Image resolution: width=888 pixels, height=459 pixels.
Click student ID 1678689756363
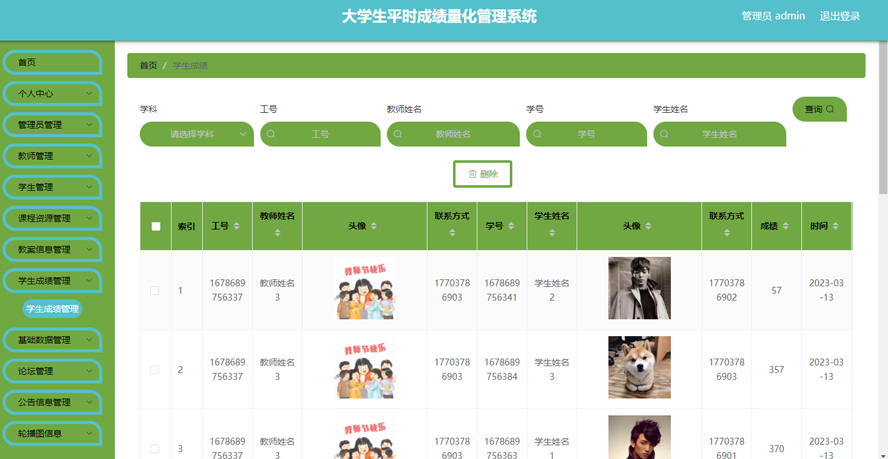coord(502,449)
